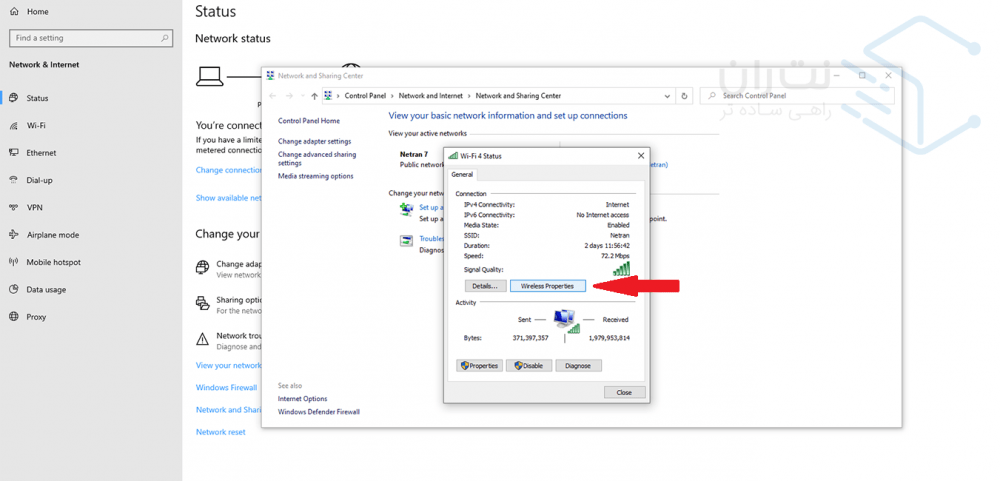This screenshot has height=481, width=1000.
Task: Click the Up arrow in Control Panel navigation
Action: click(x=314, y=96)
